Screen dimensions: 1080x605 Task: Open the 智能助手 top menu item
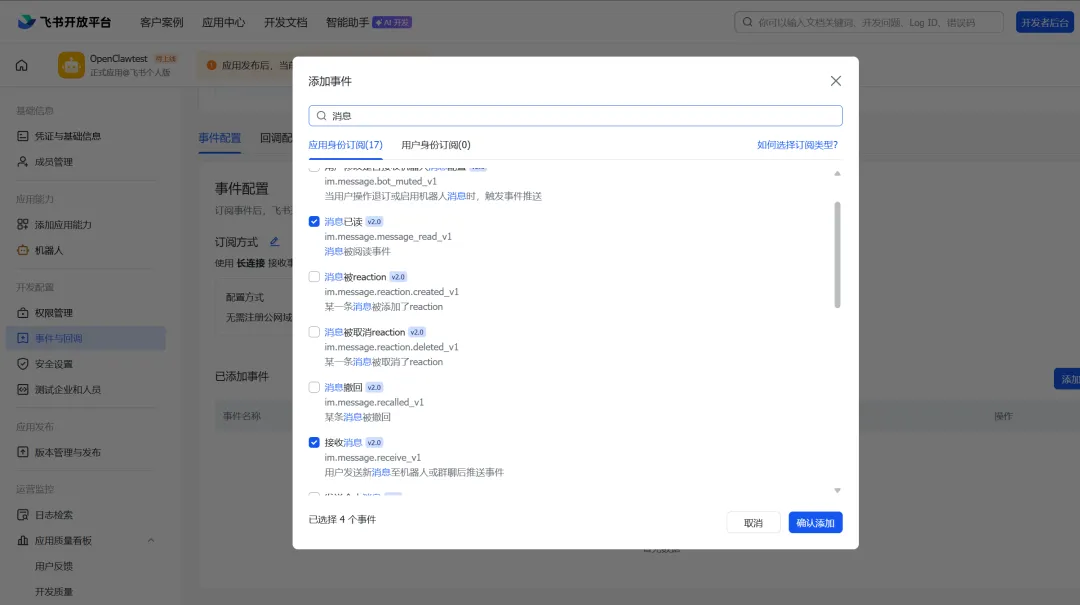click(x=347, y=22)
